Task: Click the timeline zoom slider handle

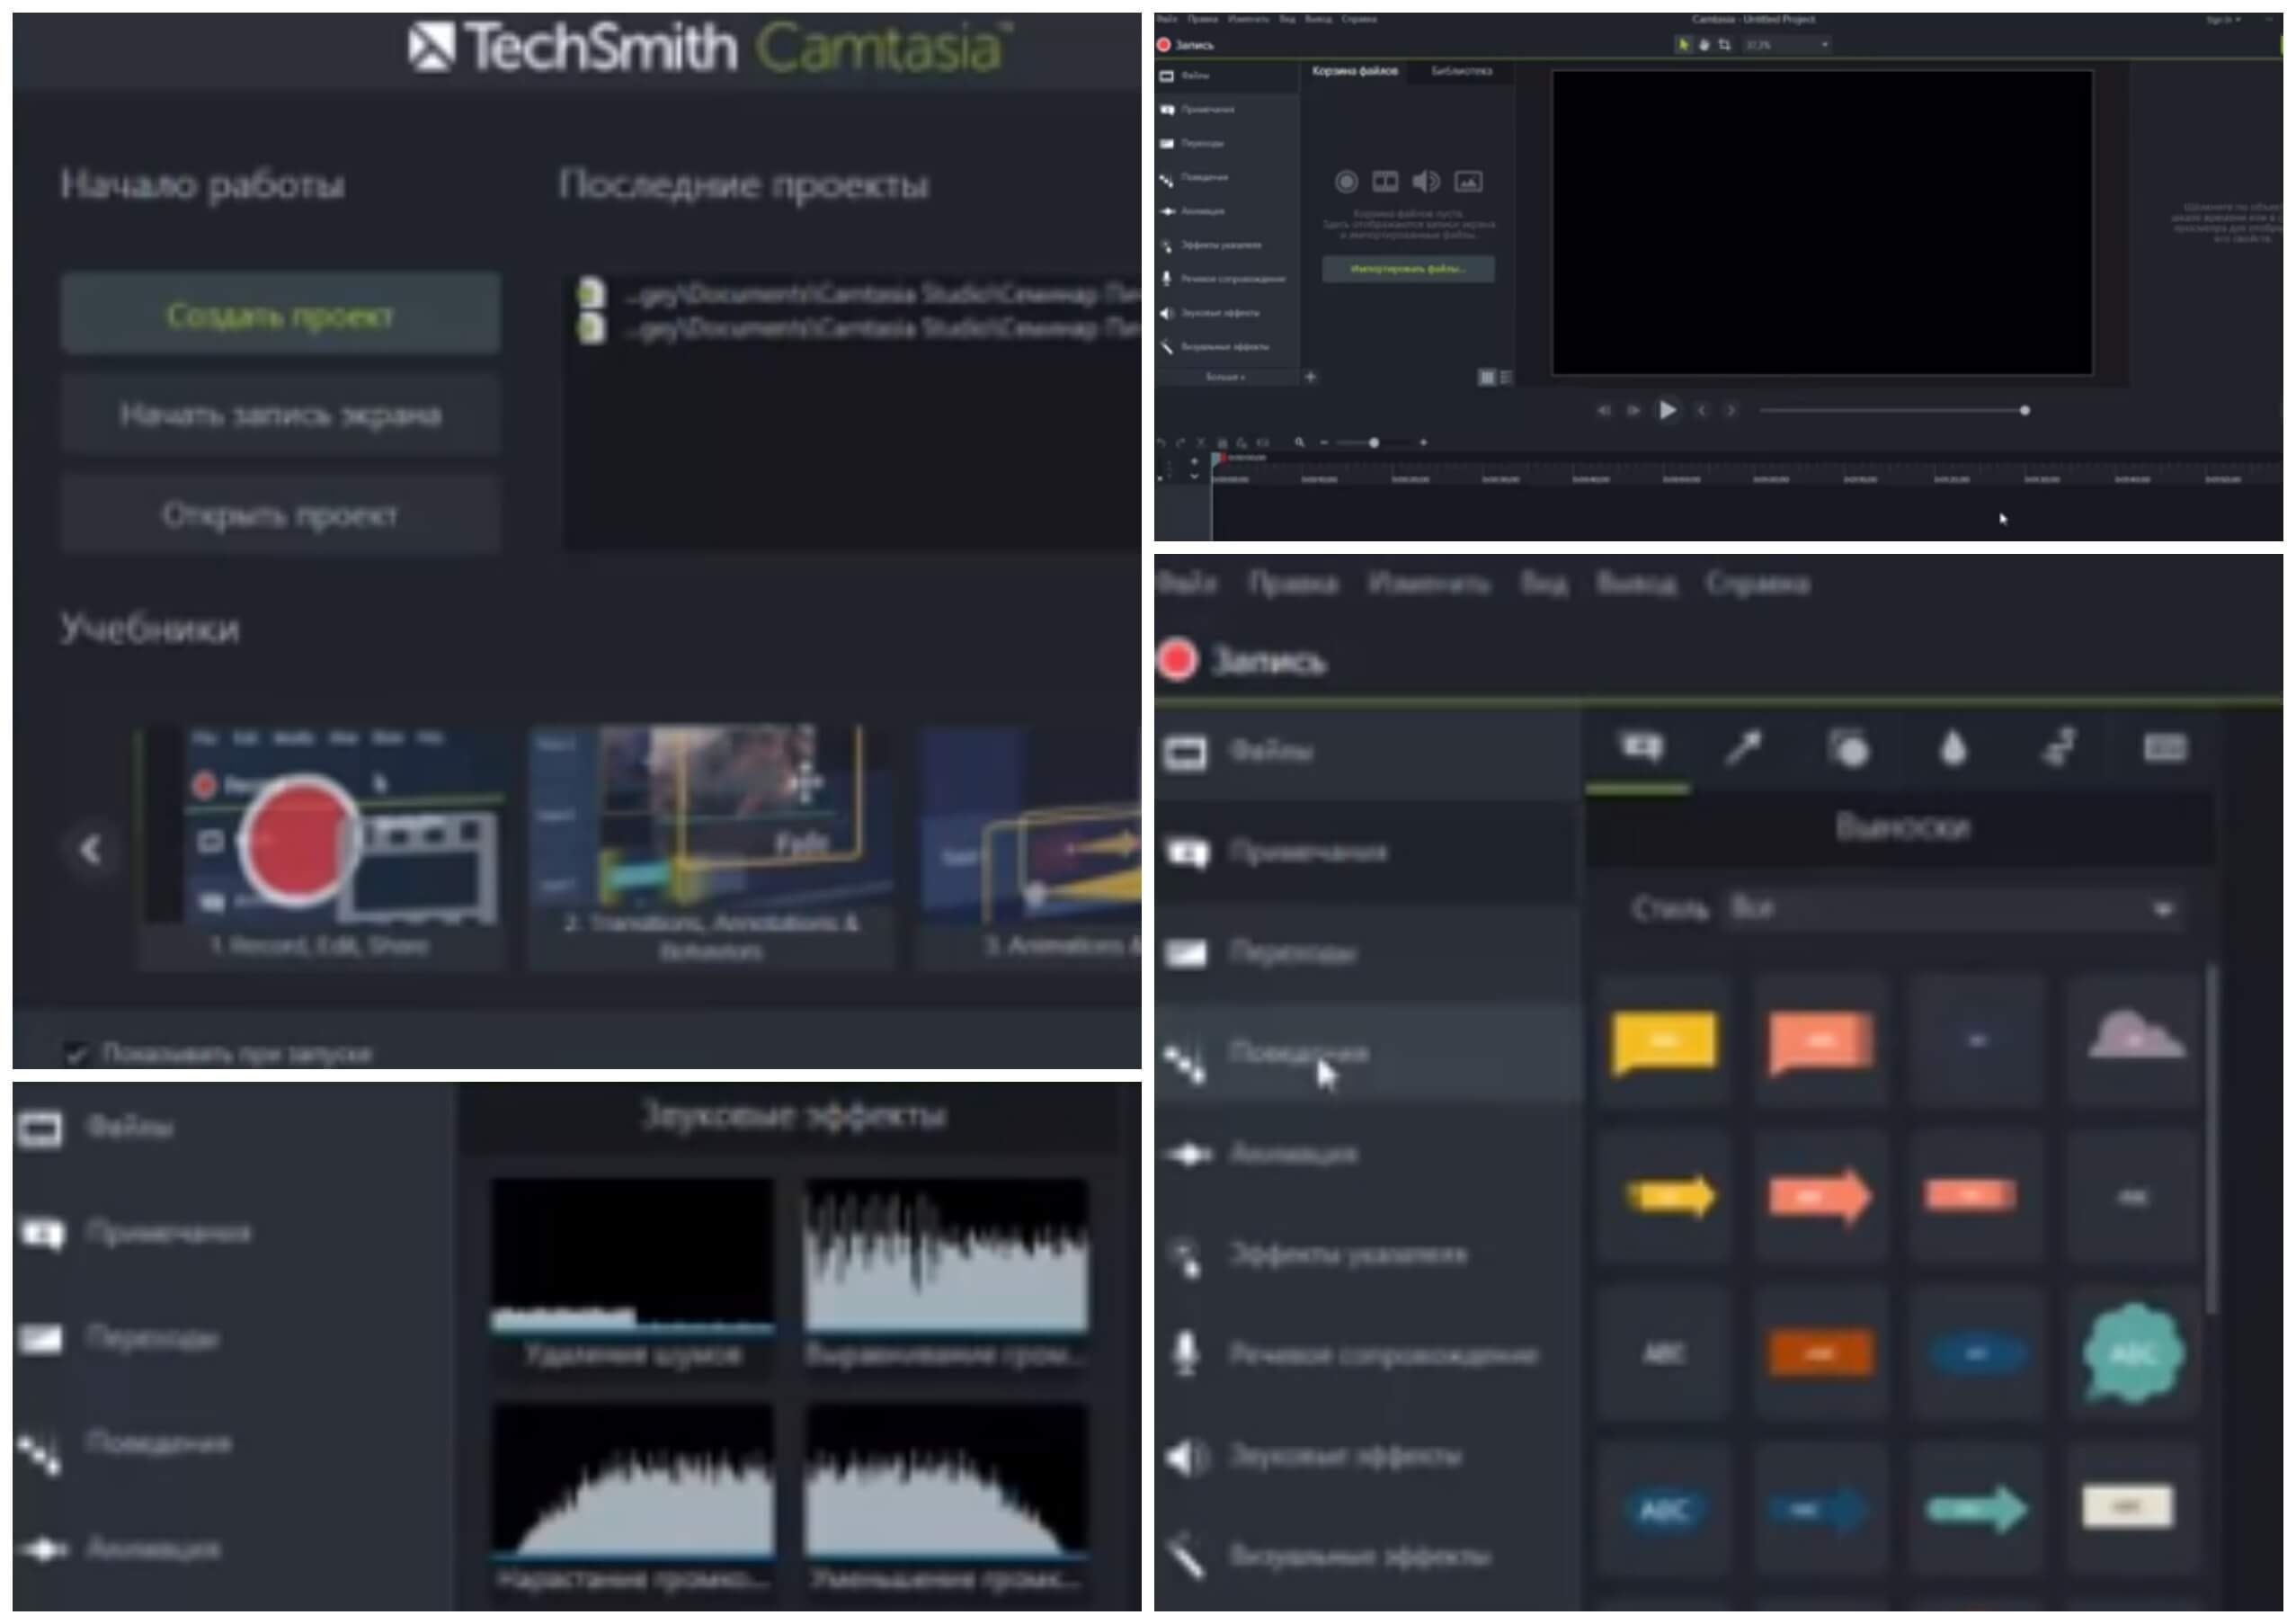Action: tap(1374, 442)
